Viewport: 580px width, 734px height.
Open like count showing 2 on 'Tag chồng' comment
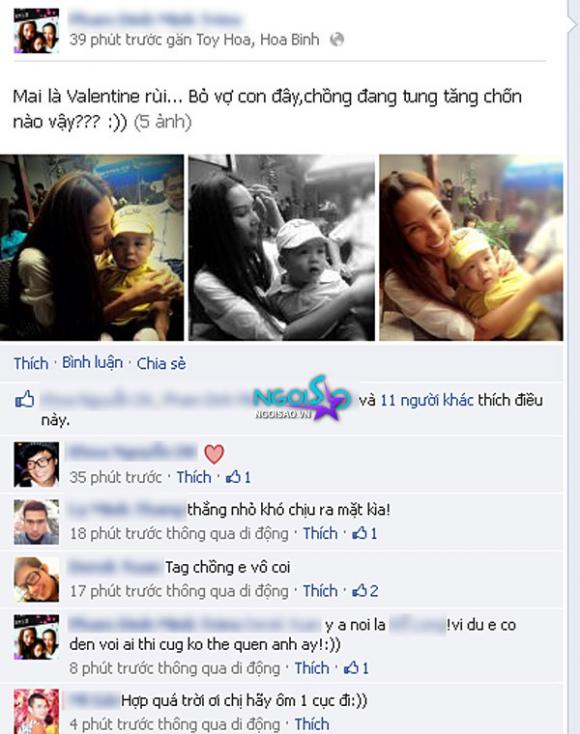365,591
